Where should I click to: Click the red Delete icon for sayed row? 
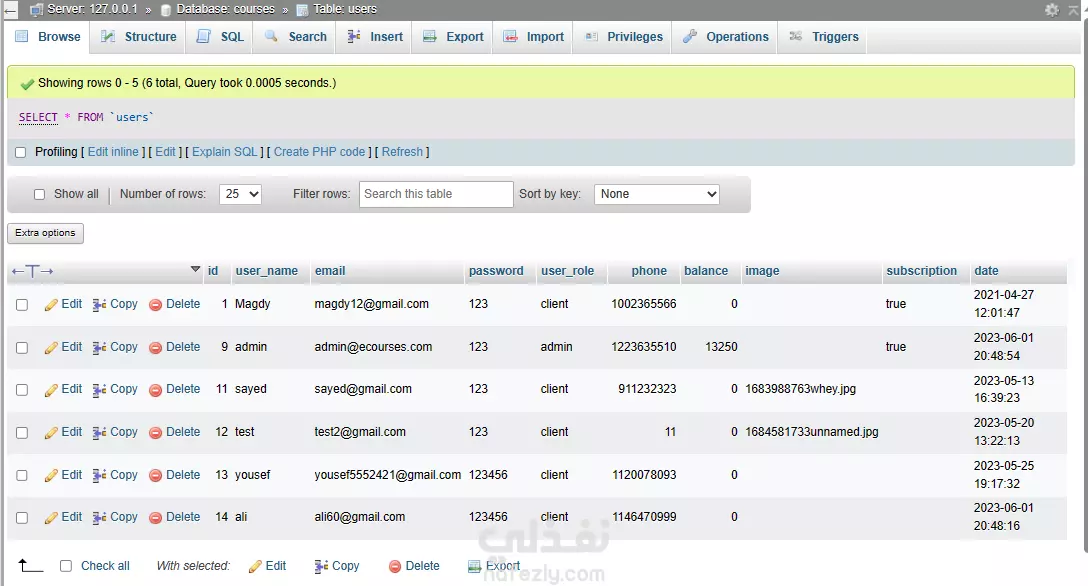pyautogui.click(x=155, y=390)
